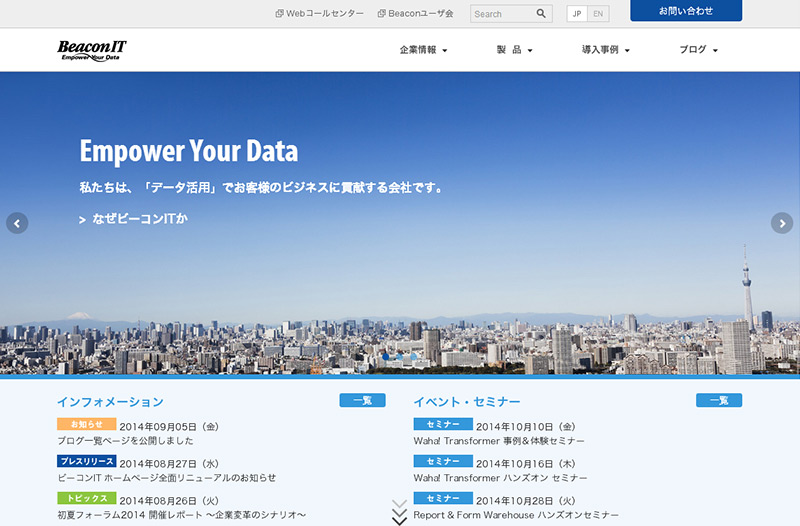
Task: Select the second carousel dot indicator
Action: coord(399,357)
